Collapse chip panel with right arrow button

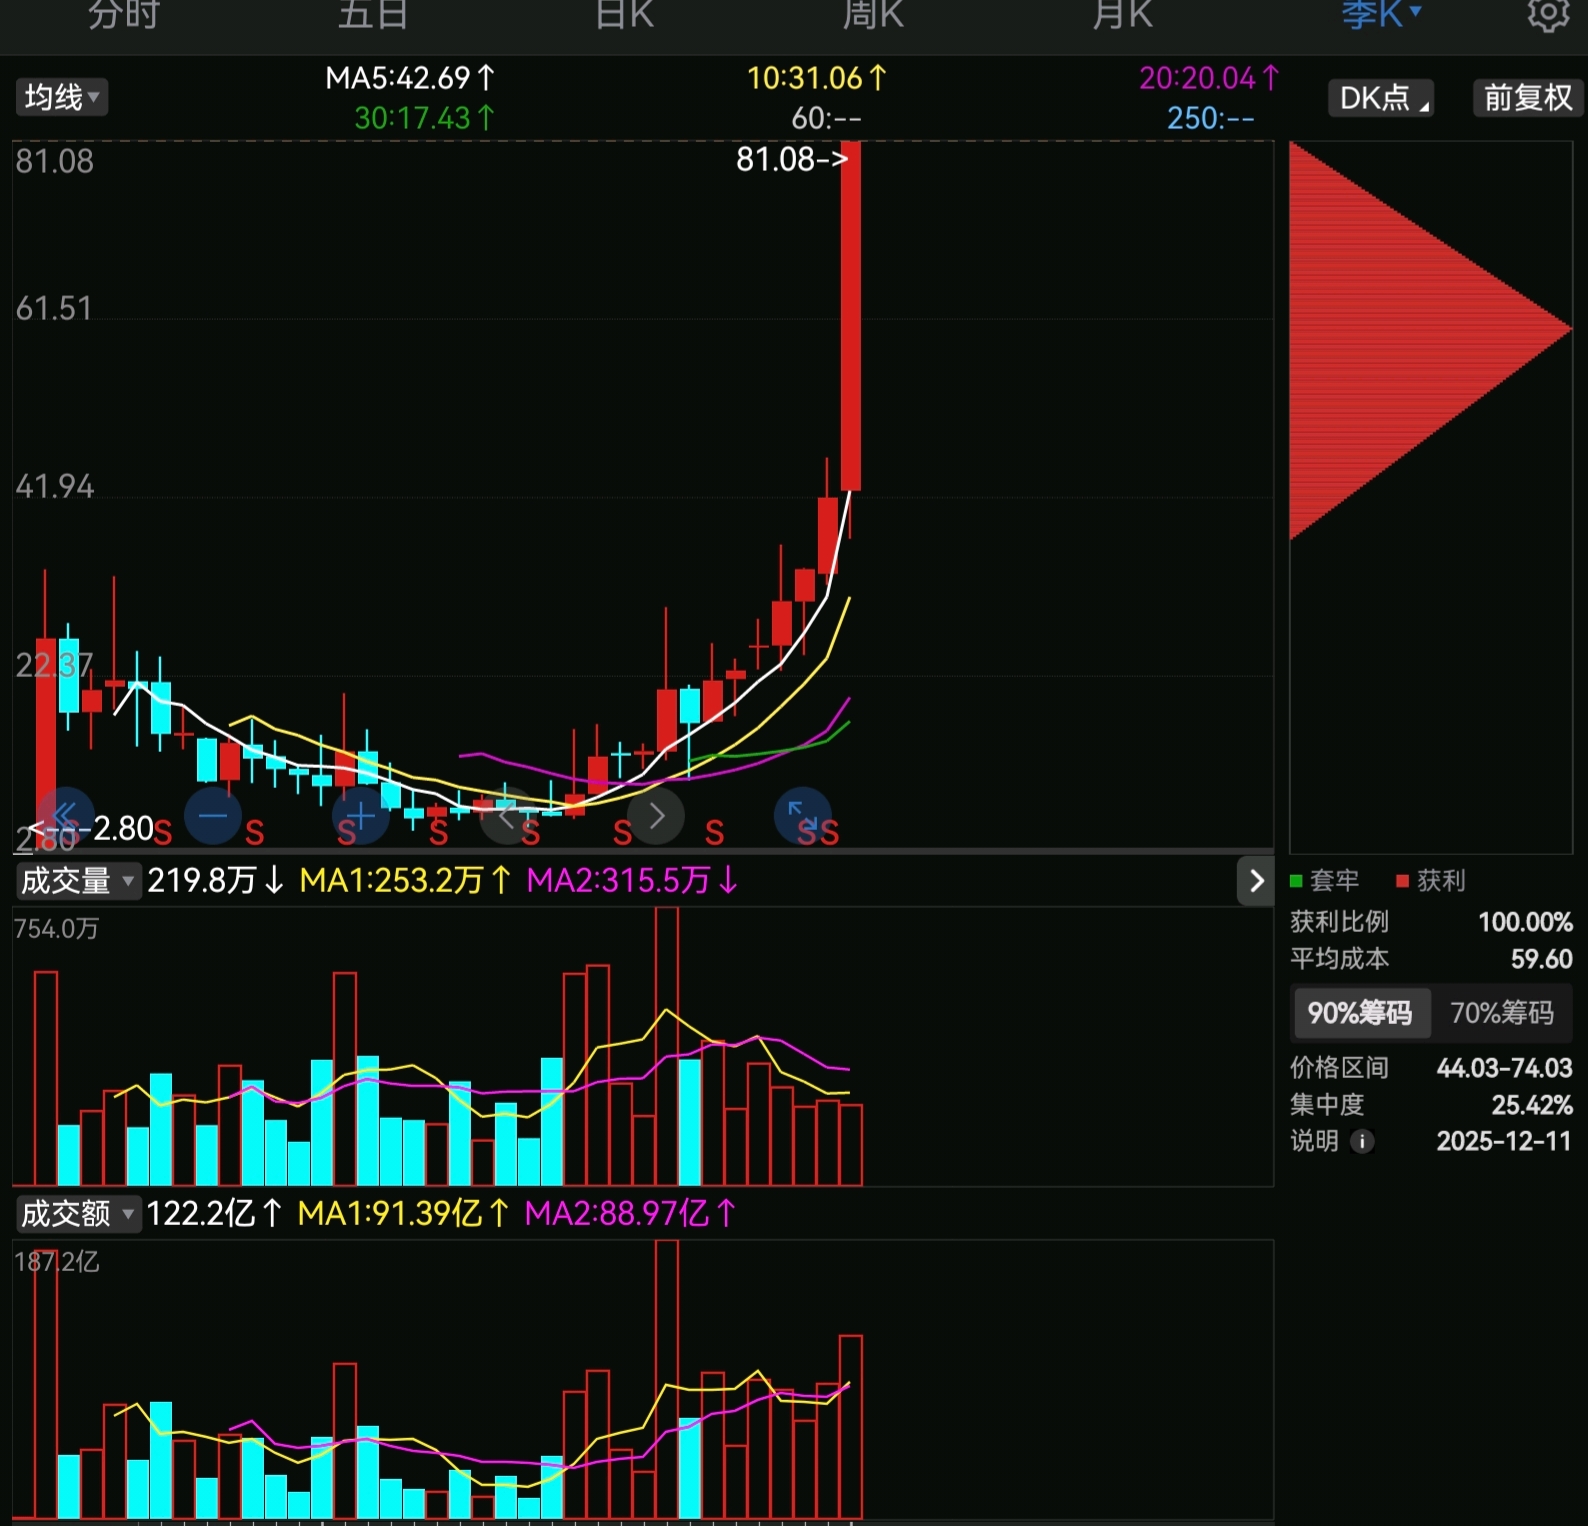tap(1256, 881)
